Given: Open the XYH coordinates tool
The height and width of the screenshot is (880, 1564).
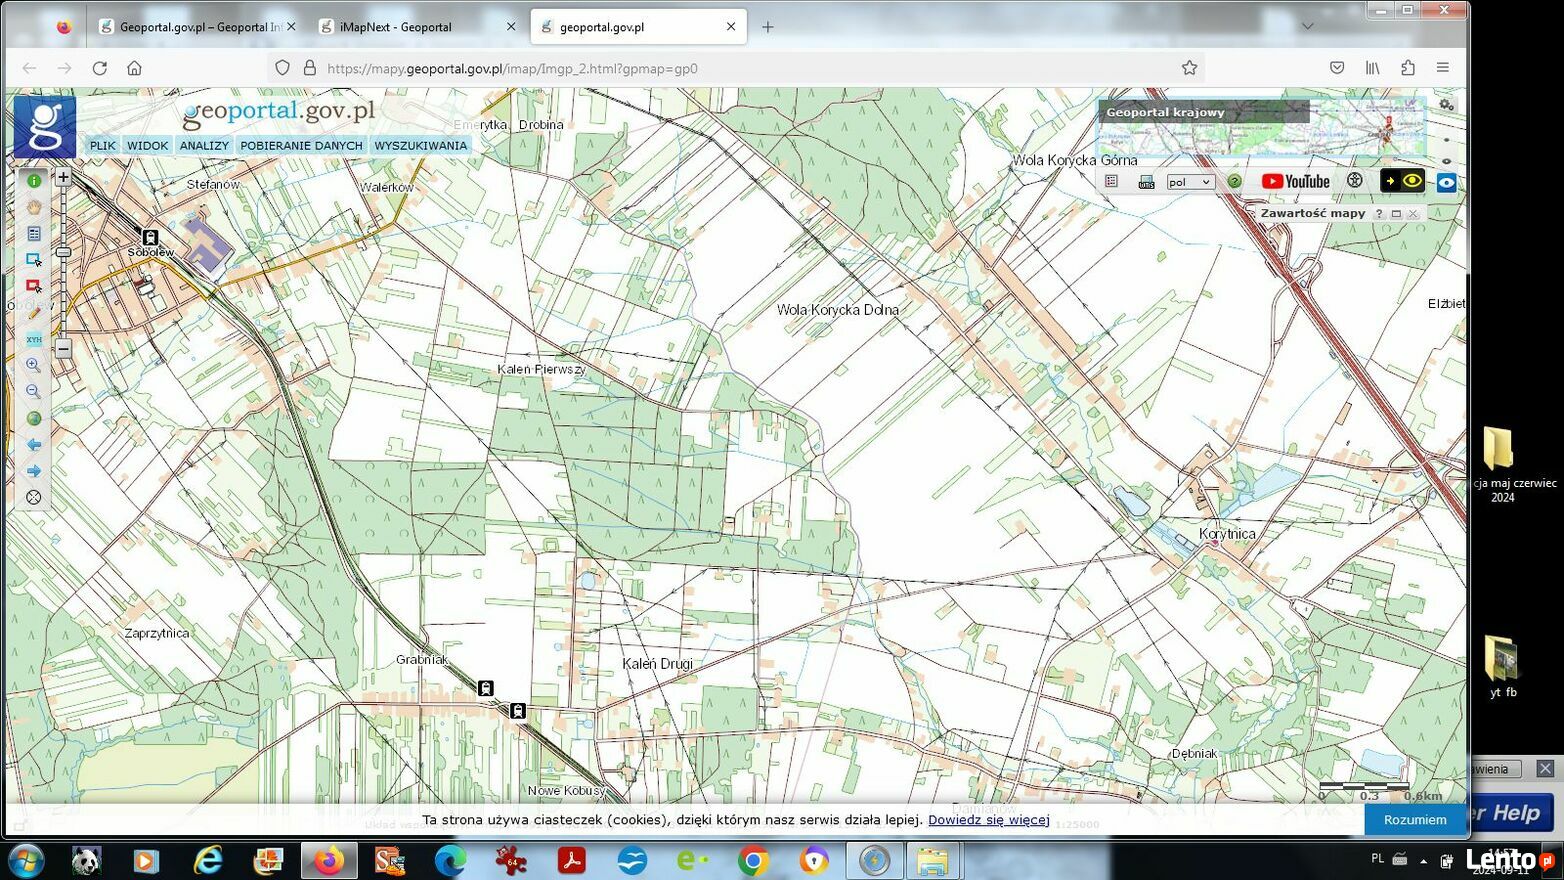Looking at the screenshot, I should [34, 339].
